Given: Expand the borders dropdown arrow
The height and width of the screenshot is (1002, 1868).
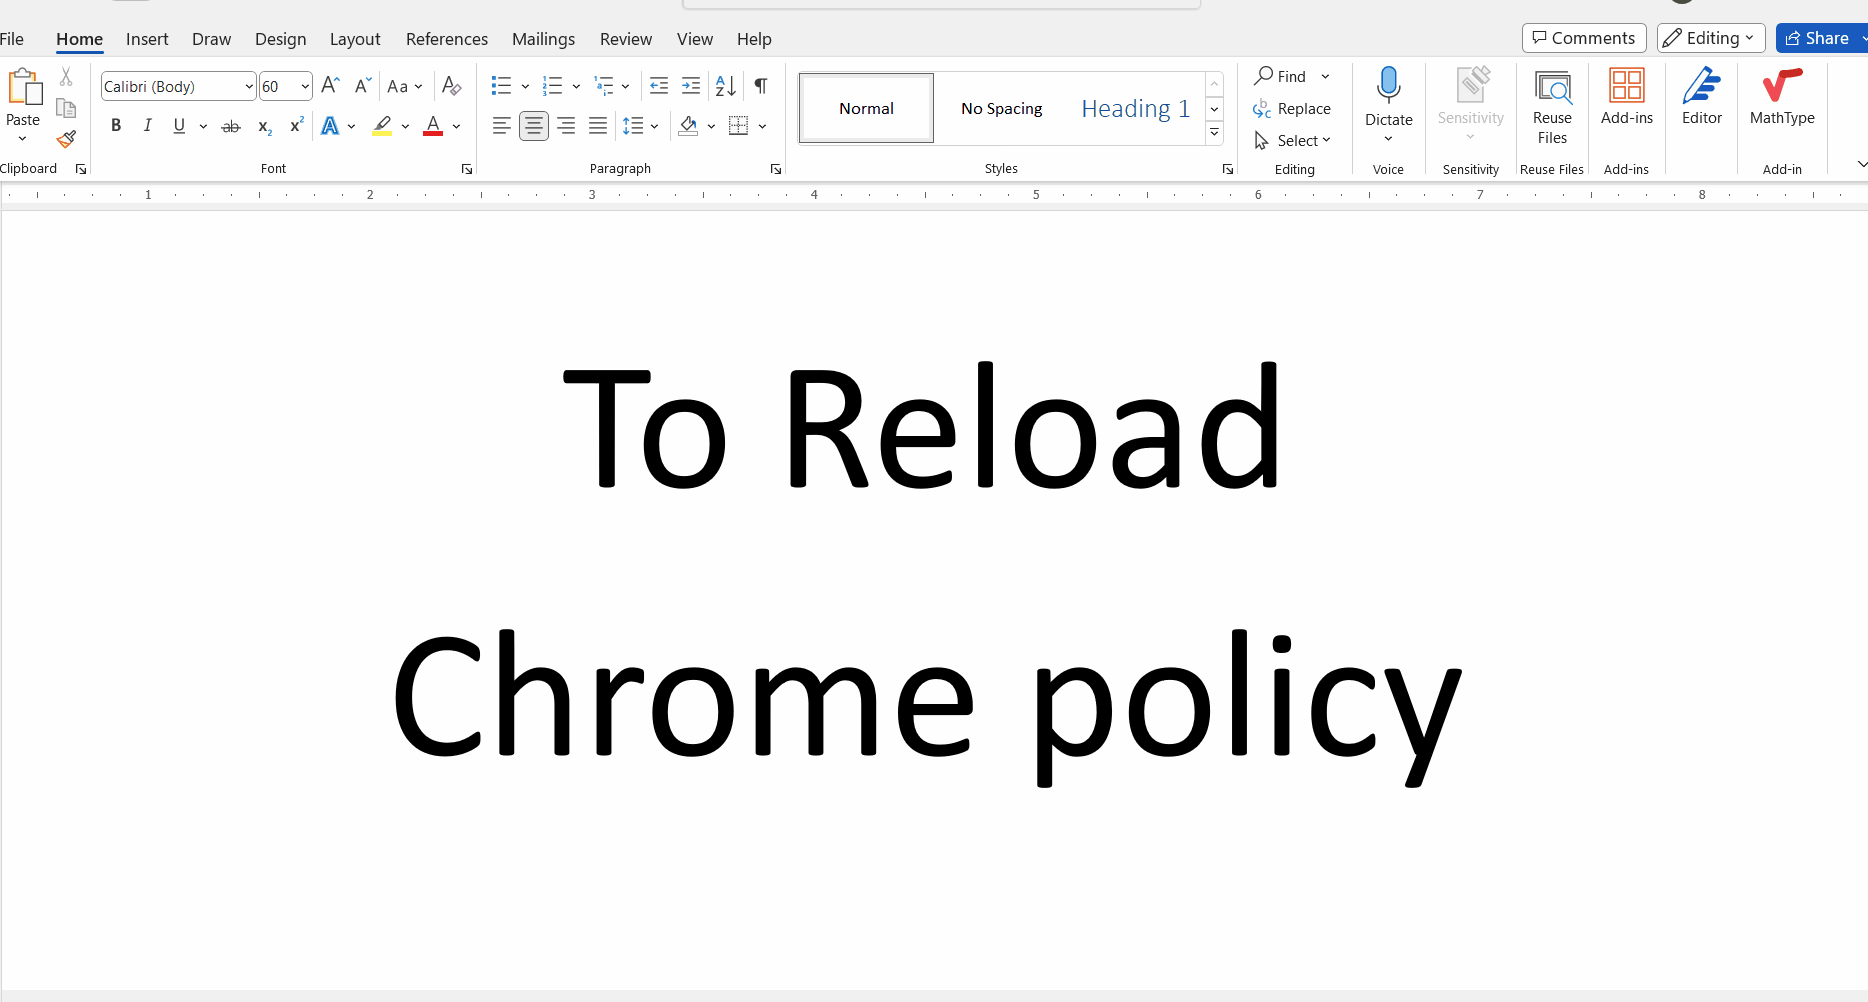Looking at the screenshot, I should pyautogui.click(x=762, y=126).
